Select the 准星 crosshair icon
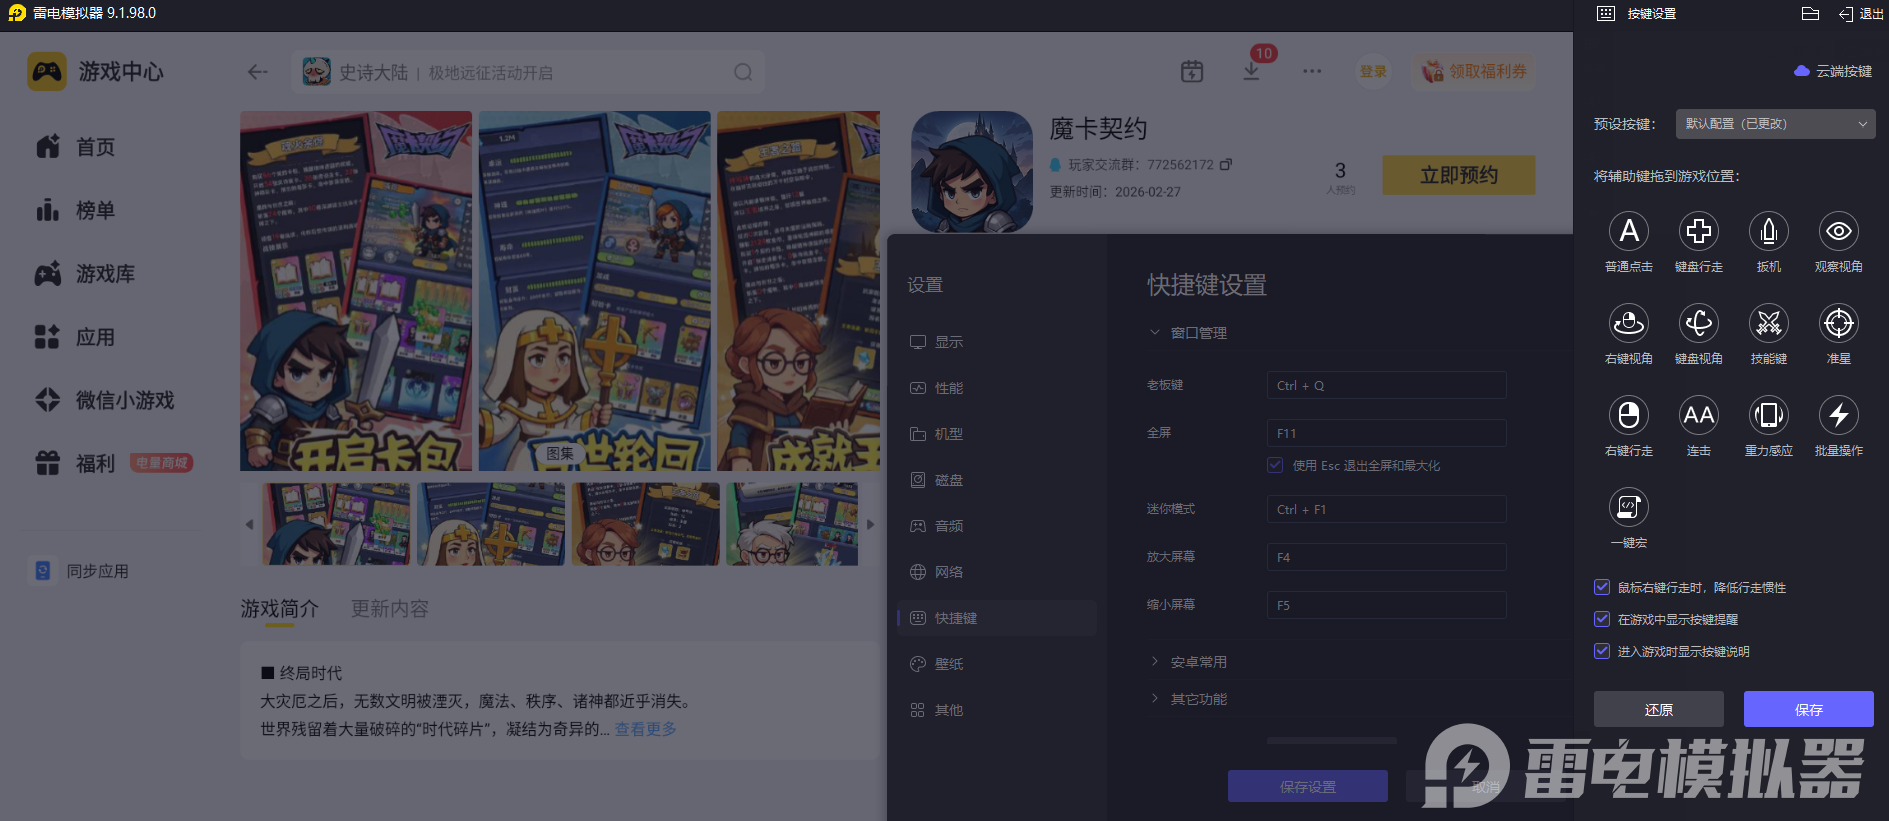The height and width of the screenshot is (821, 1889). [1838, 323]
